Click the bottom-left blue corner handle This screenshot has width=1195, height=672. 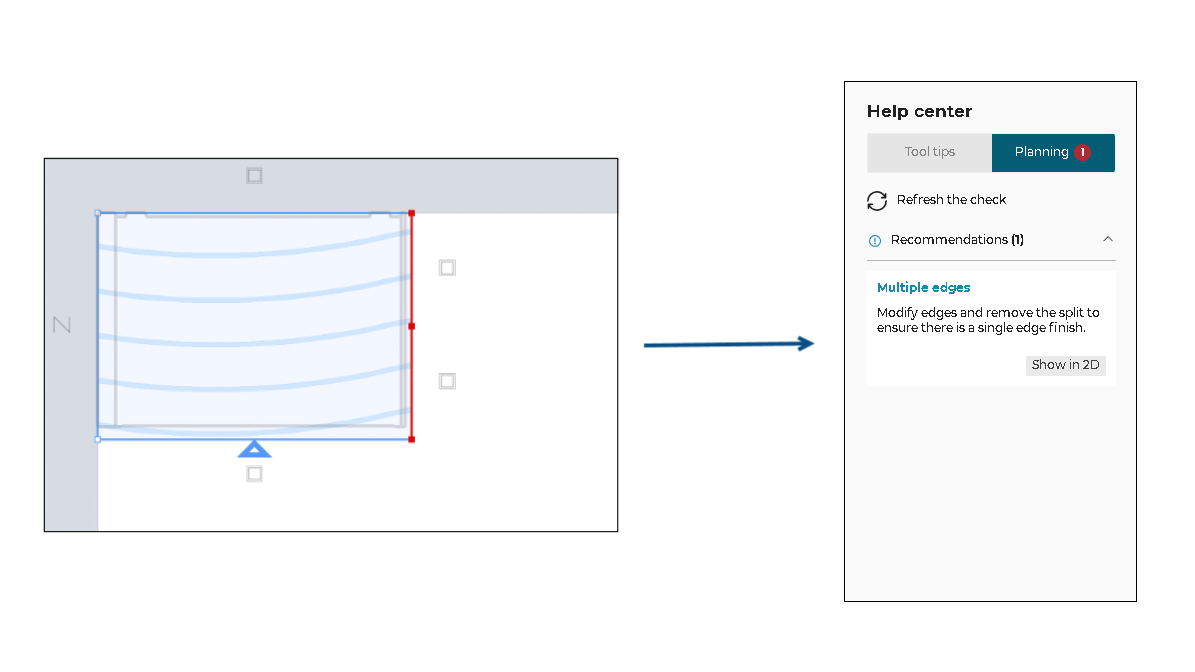click(98, 439)
